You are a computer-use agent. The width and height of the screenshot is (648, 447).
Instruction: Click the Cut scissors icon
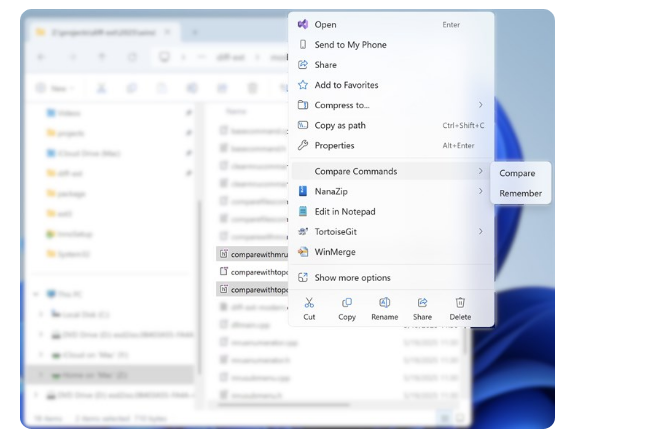(309, 302)
